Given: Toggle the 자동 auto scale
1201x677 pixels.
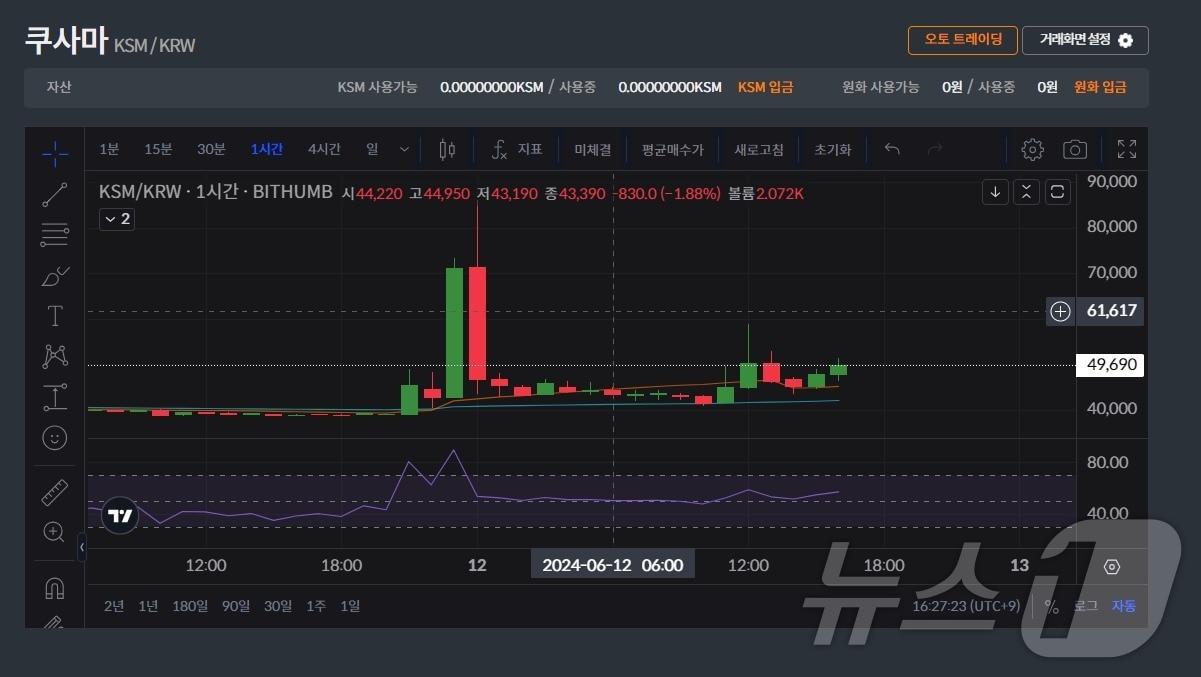Looking at the screenshot, I should tap(1124, 606).
